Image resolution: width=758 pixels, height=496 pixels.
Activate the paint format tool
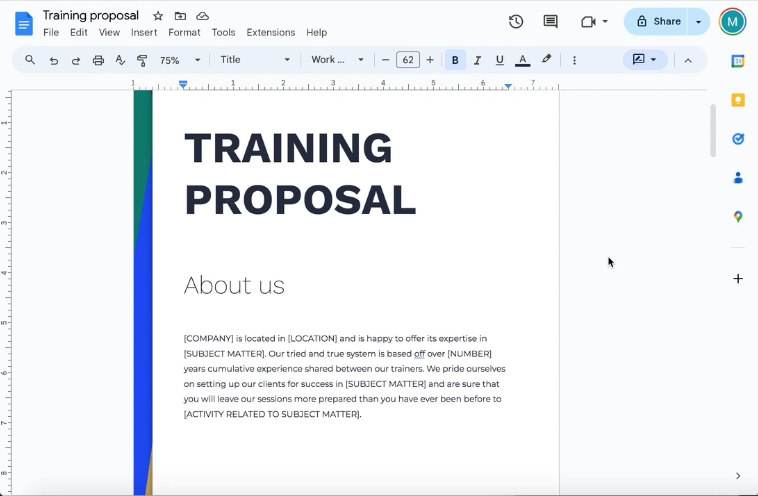point(142,60)
